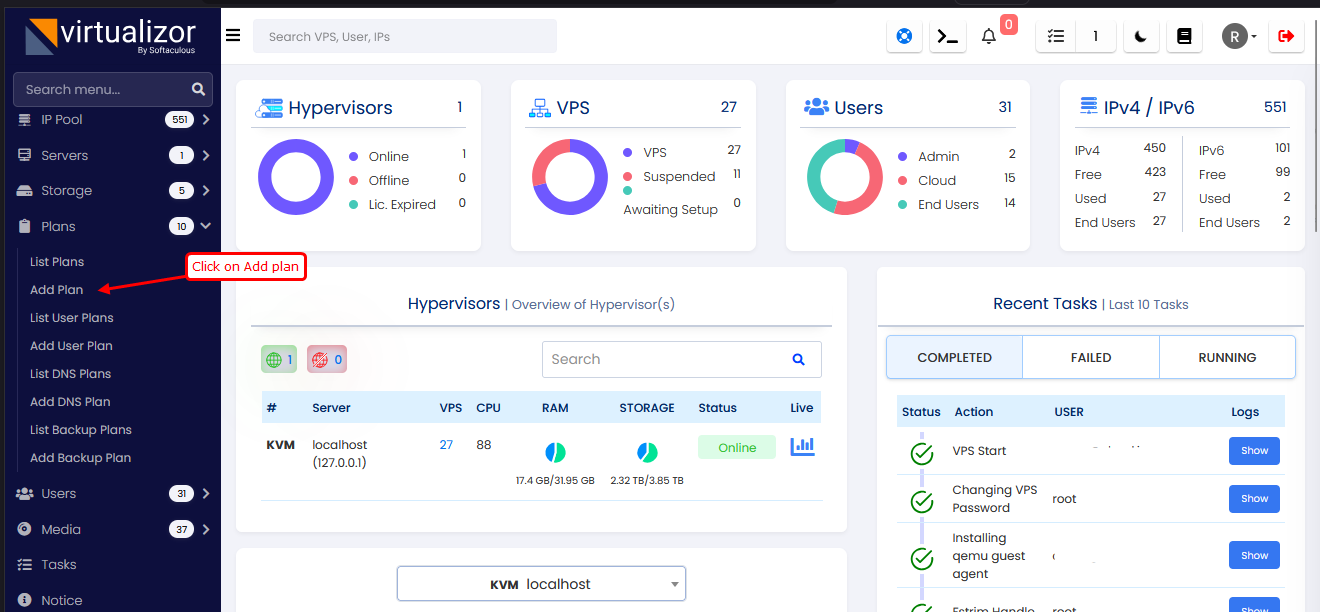The width and height of the screenshot is (1320, 612).
Task: Click the RAM usage pie indicator
Action: click(x=555, y=453)
